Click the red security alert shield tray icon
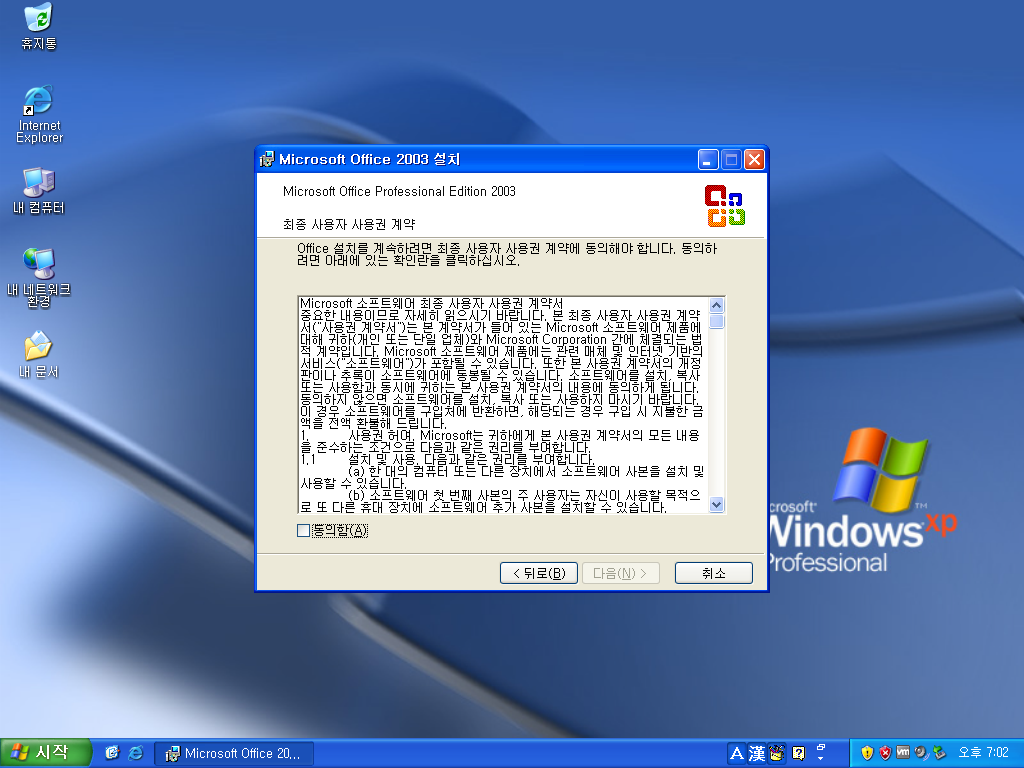 885,753
